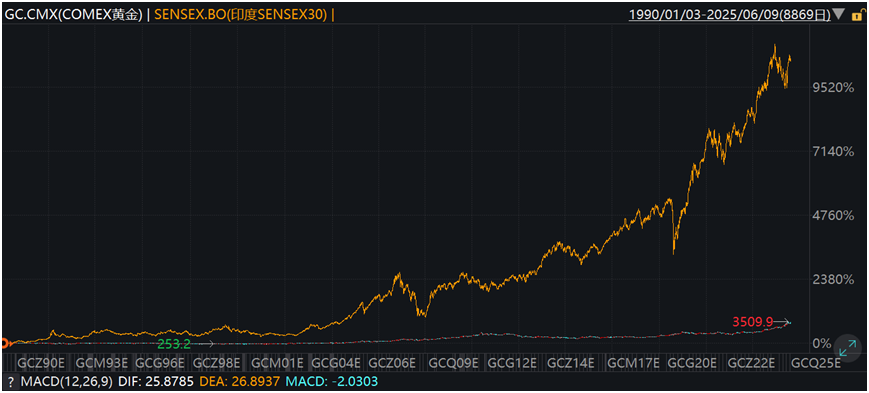Click the GCG04E timeline label
869x393 pixels.
click(336, 363)
